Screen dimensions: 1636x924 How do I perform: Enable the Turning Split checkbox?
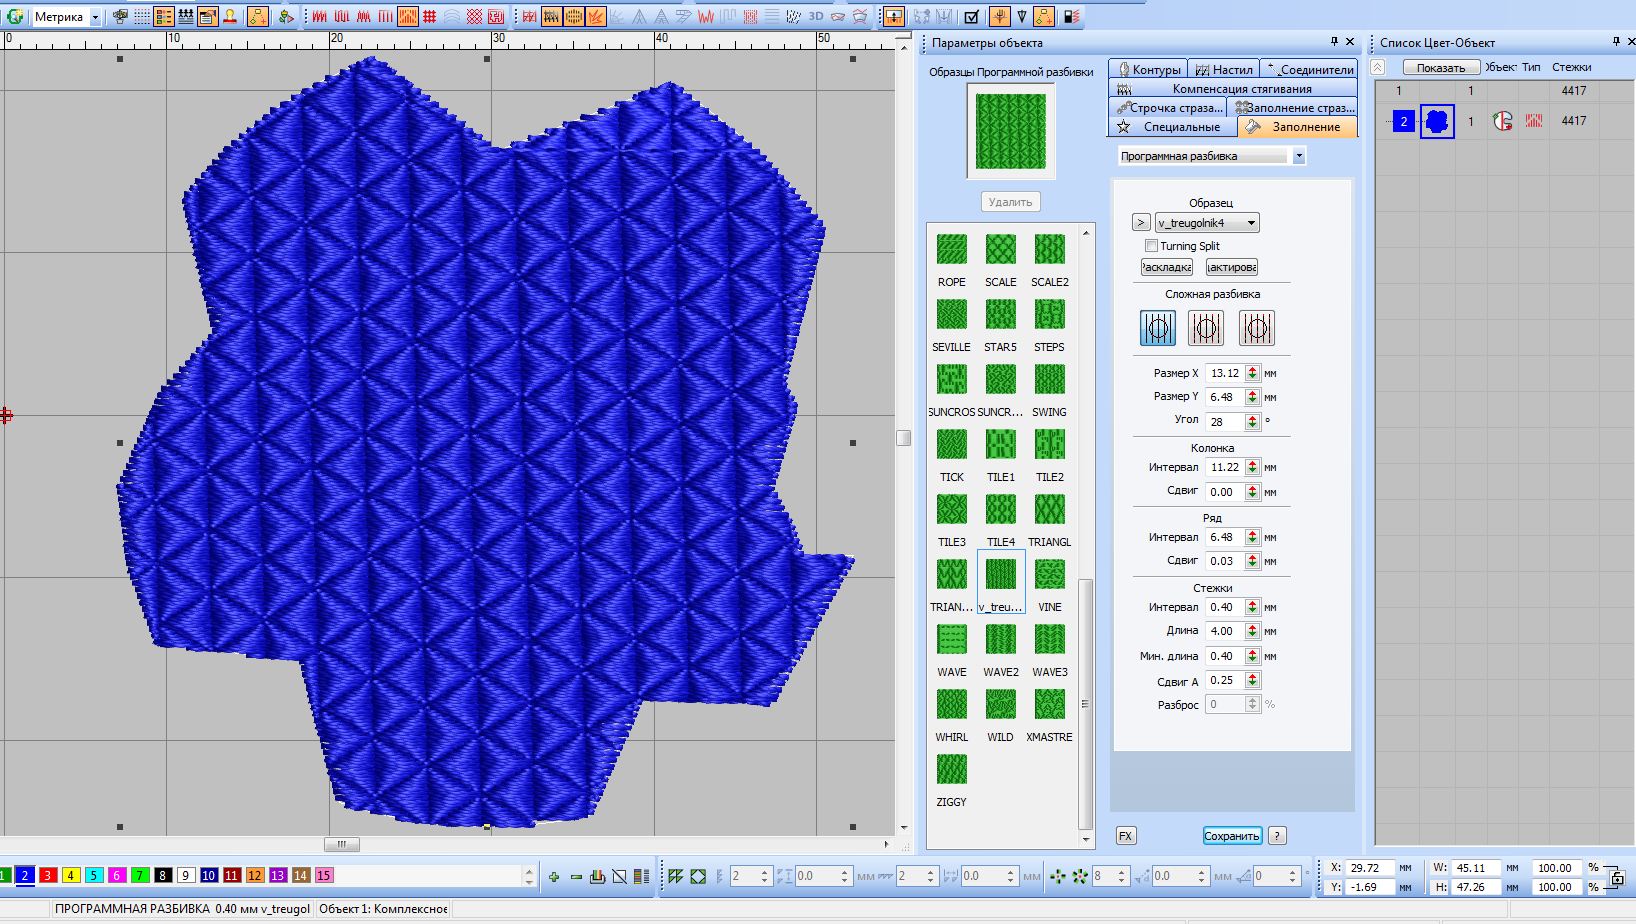[1151, 246]
